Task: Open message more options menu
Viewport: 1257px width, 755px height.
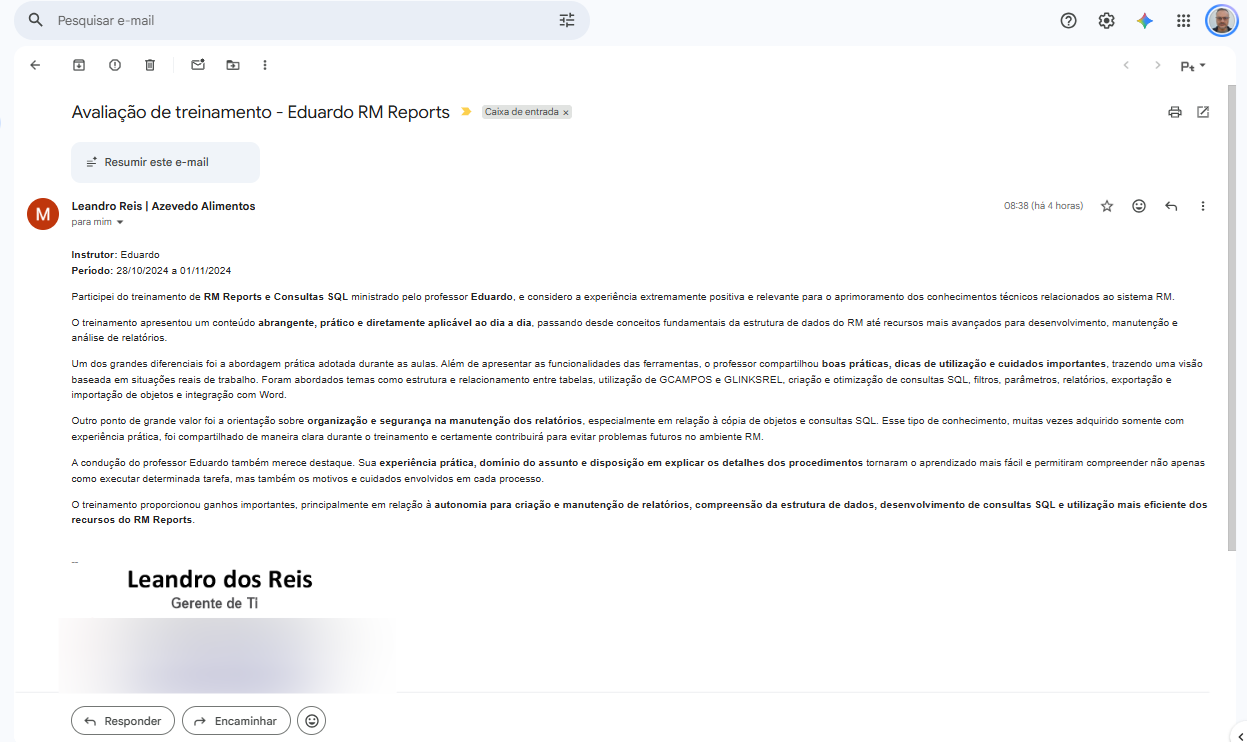Action: 1203,206
